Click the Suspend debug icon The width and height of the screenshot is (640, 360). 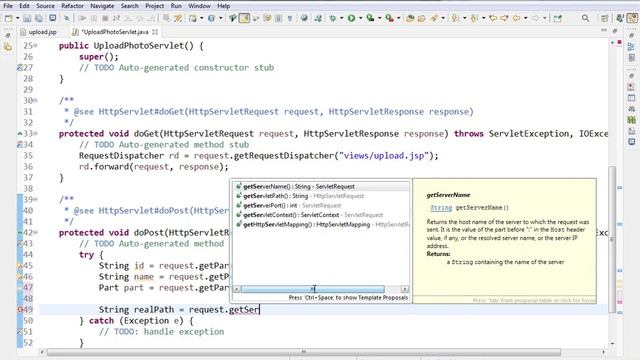pos(93,18)
